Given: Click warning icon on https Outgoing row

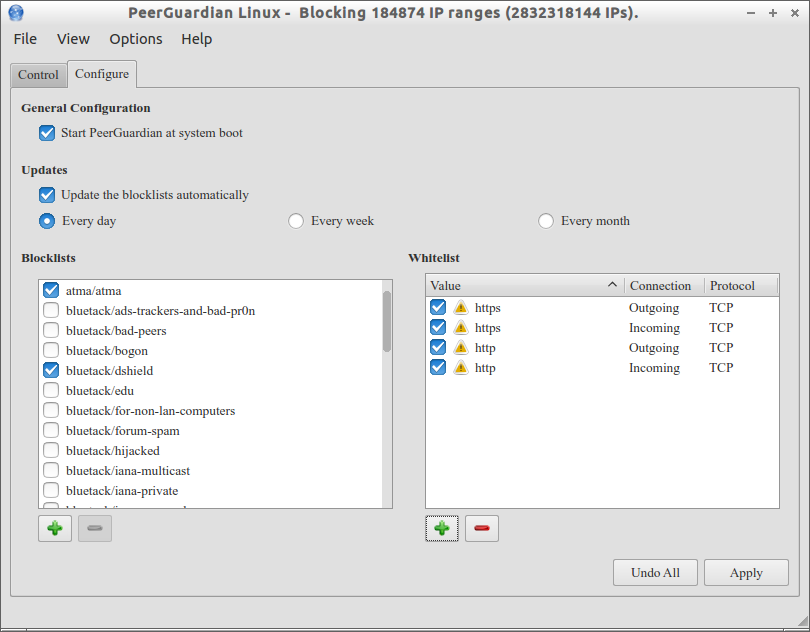Looking at the screenshot, I should coord(461,307).
